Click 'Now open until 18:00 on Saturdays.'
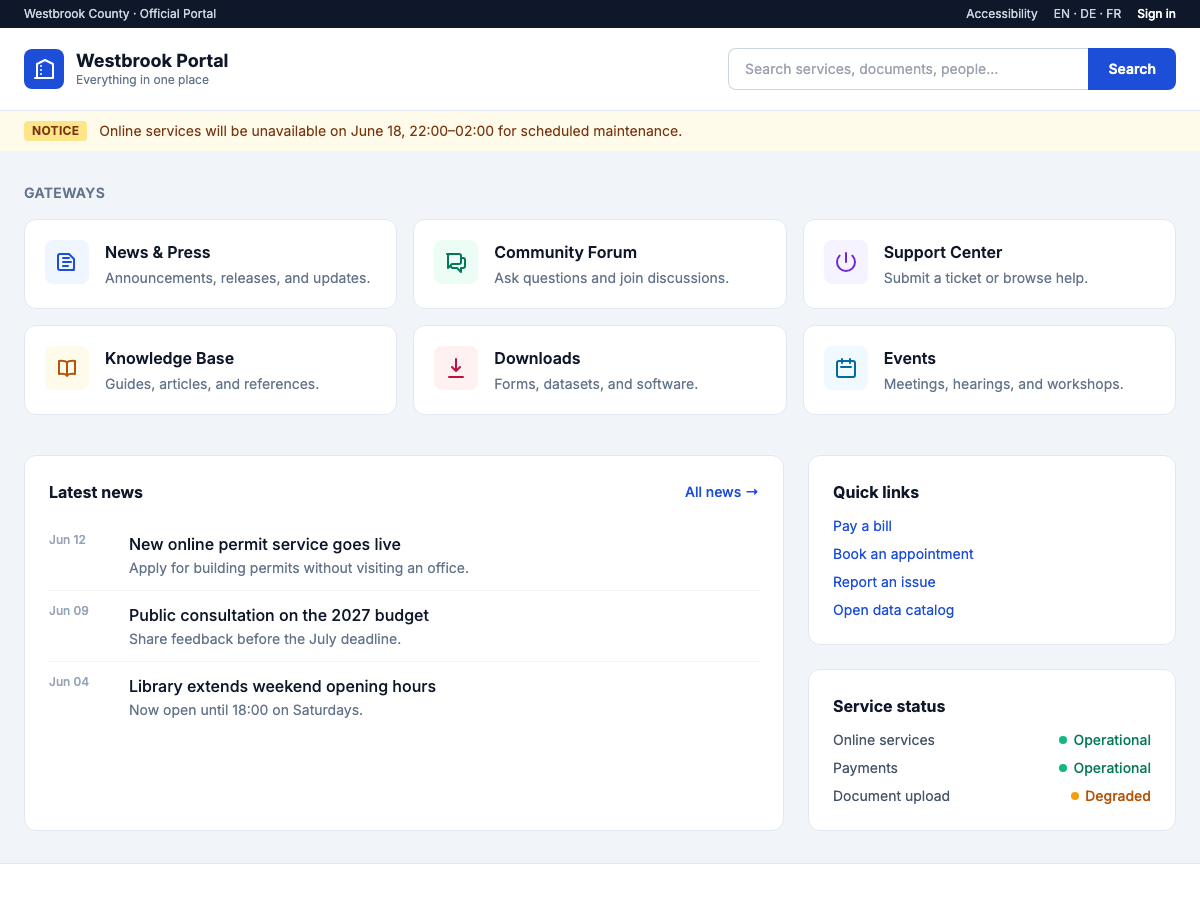The image size is (1200, 900). click(x=246, y=710)
